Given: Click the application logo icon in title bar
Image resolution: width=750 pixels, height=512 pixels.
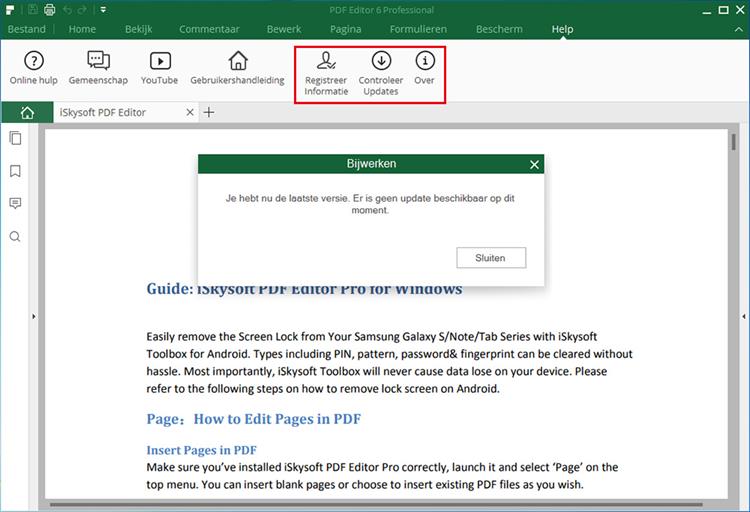Looking at the screenshot, I should (10, 10).
